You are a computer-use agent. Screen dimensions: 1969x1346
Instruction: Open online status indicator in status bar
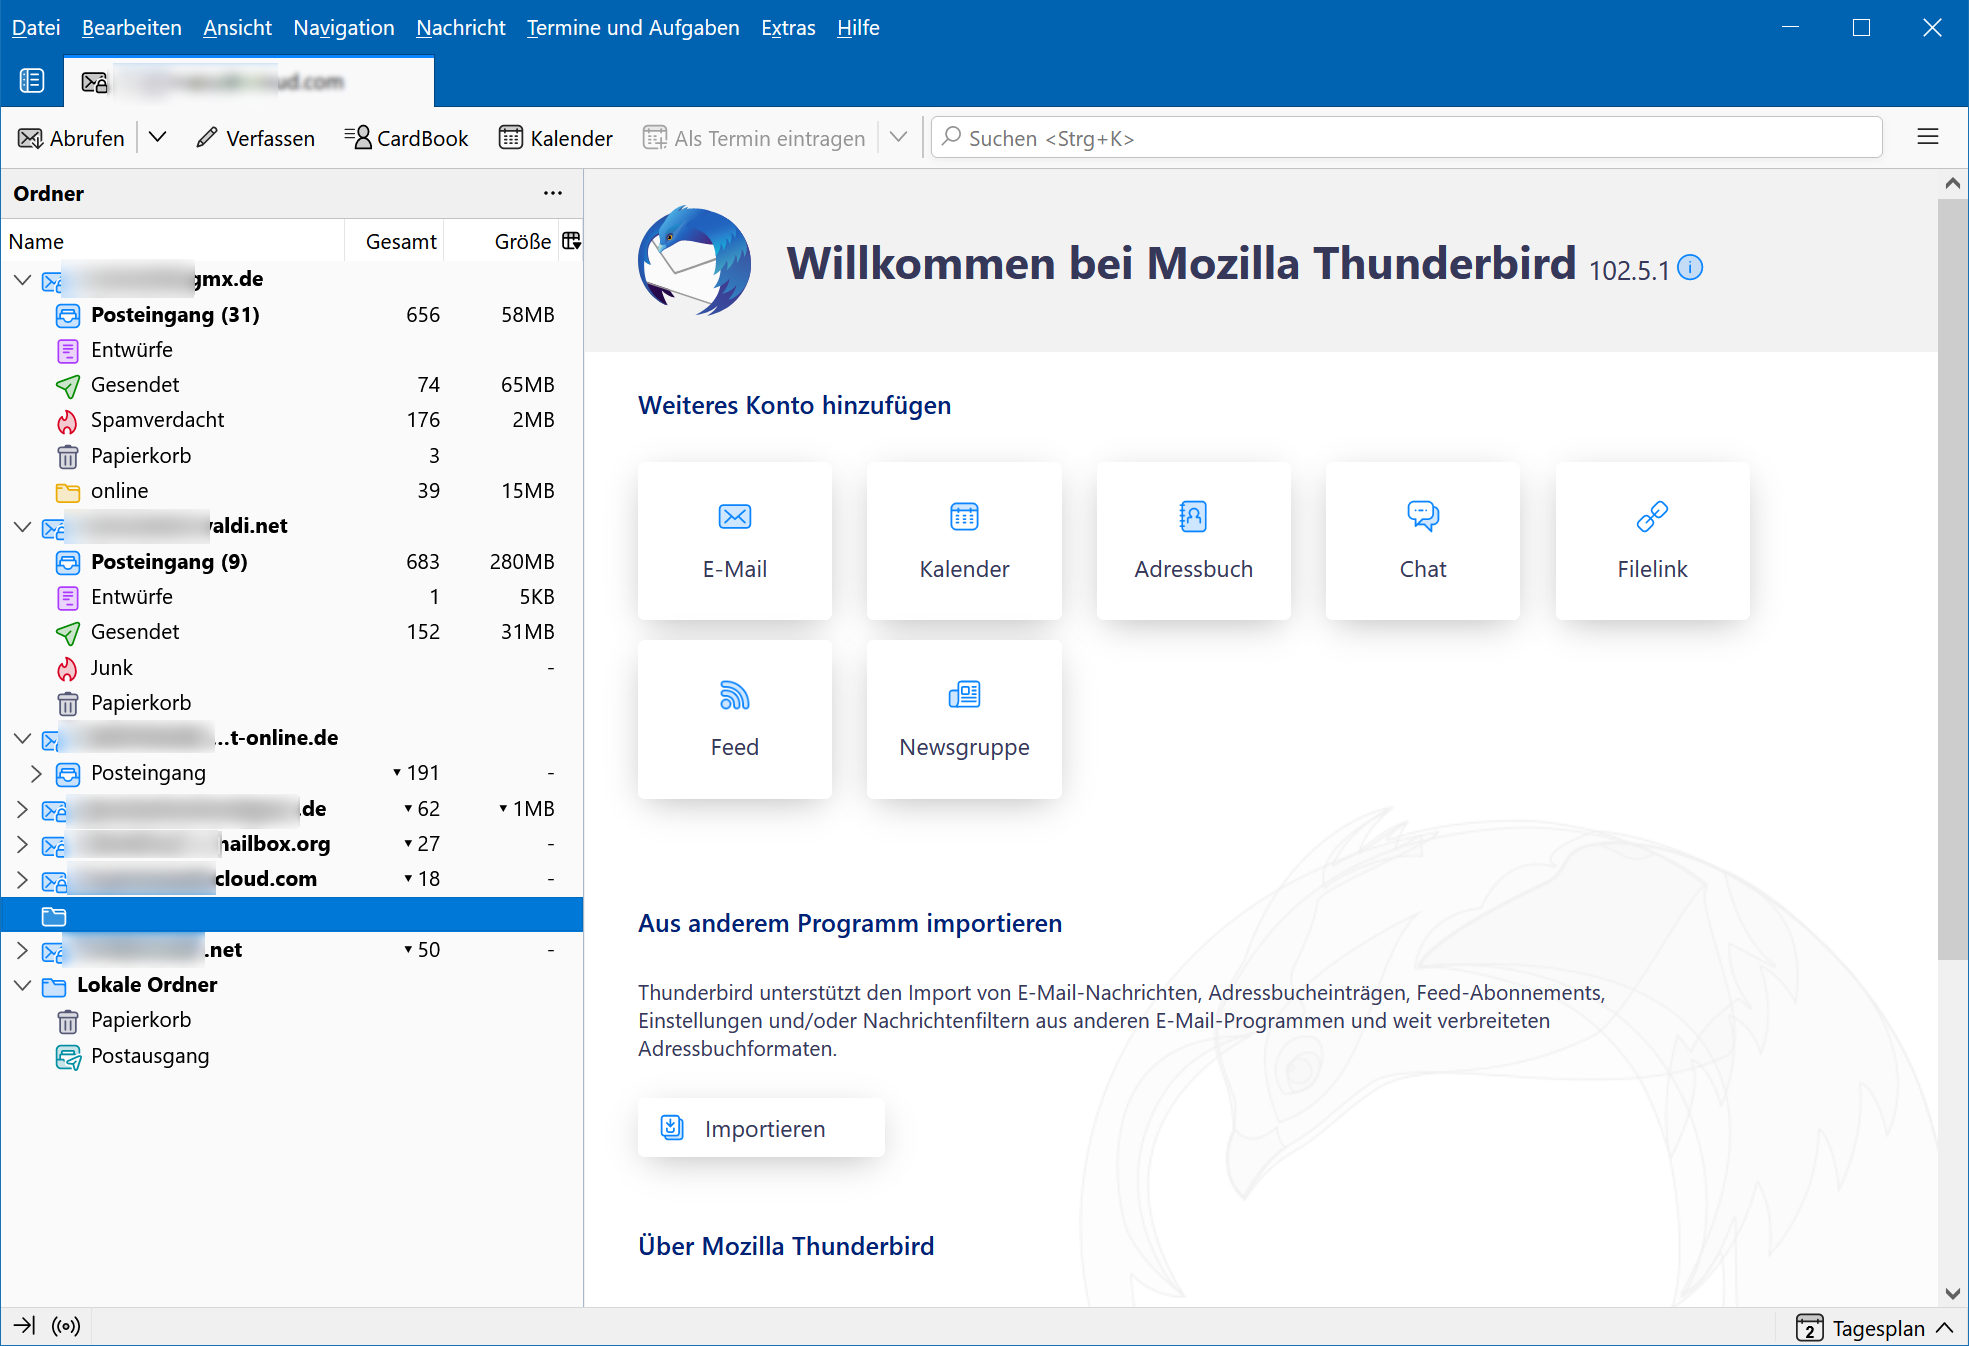point(66,1326)
